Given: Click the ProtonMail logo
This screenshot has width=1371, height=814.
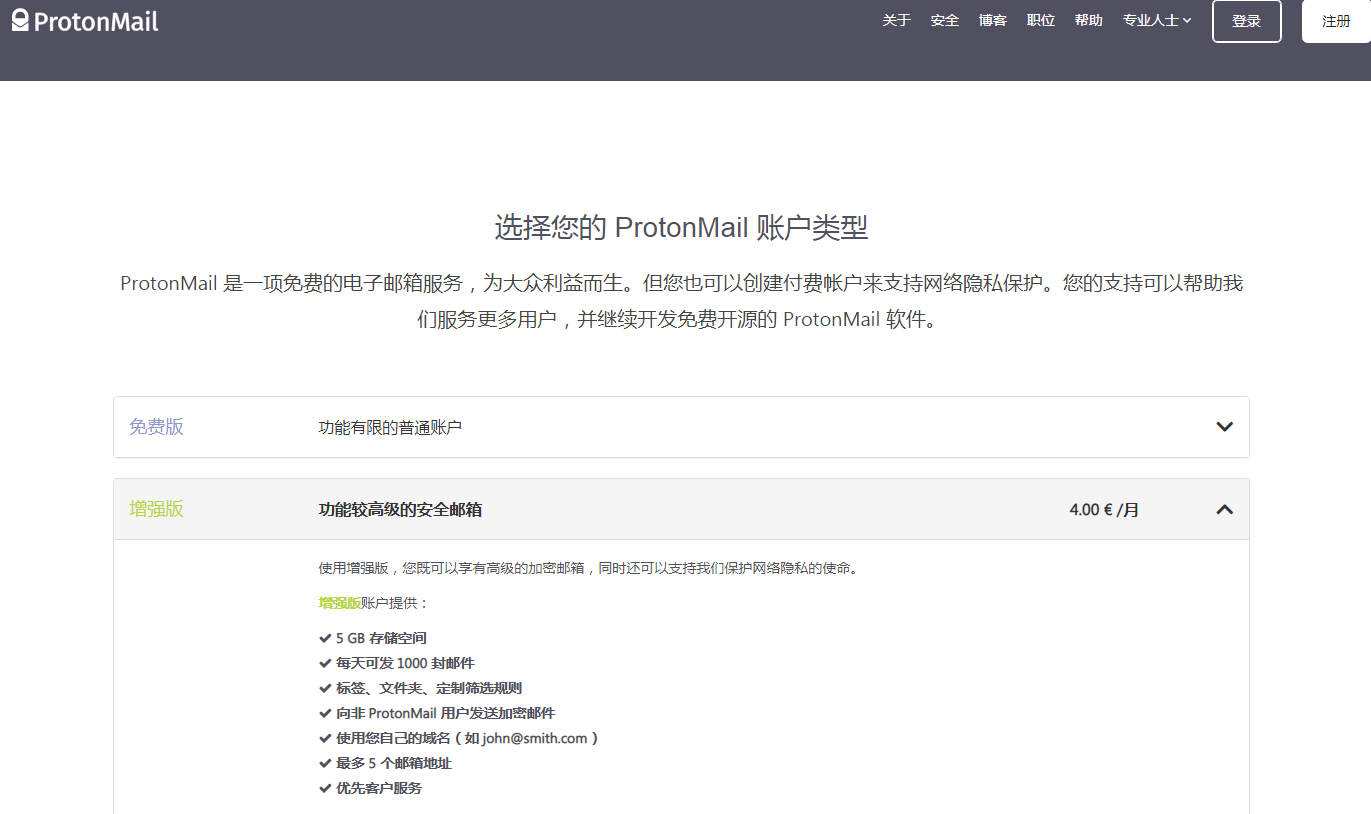Looking at the screenshot, I should tap(85, 21).
